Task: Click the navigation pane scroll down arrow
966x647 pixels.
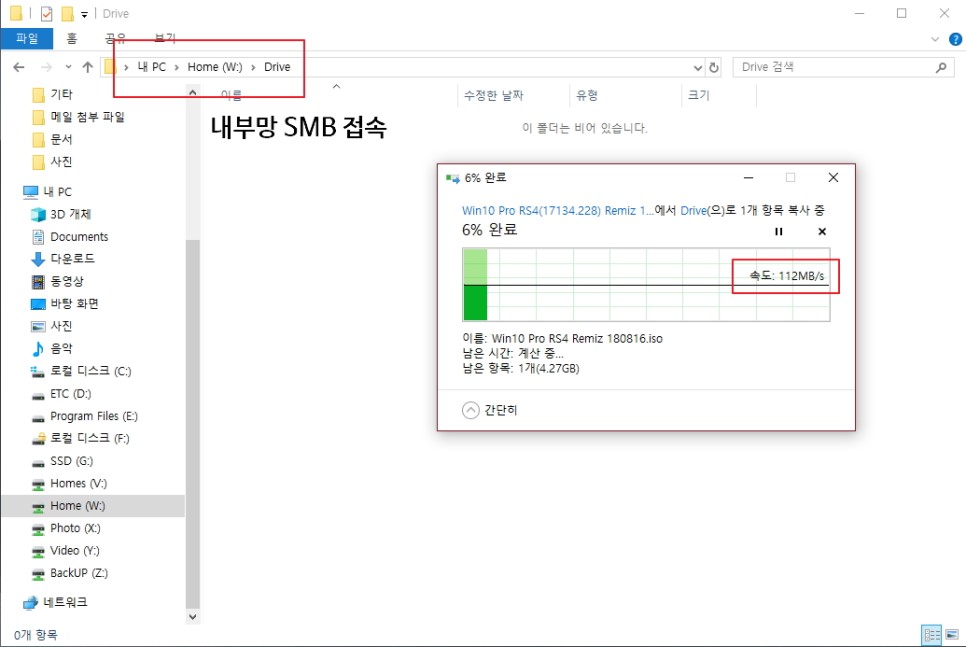Action: click(x=193, y=616)
